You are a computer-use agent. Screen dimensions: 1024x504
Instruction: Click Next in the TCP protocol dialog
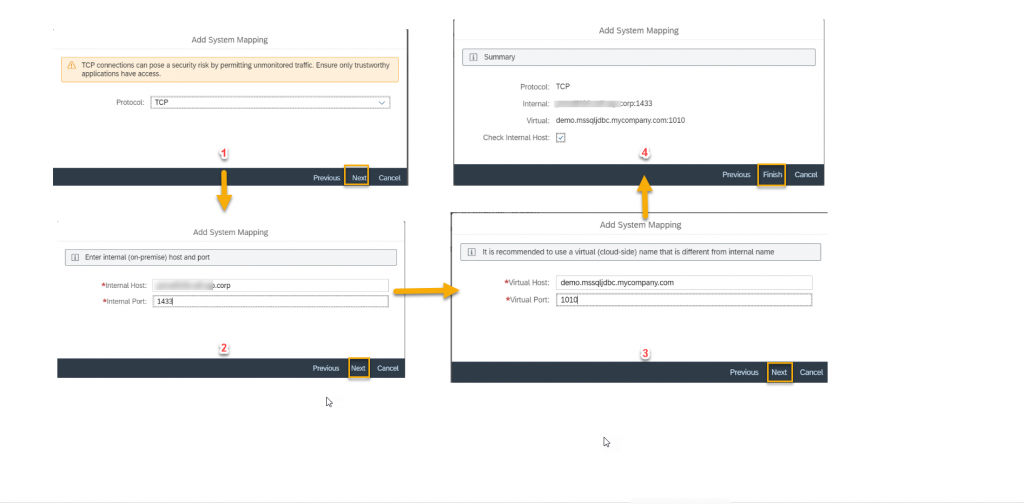[357, 178]
